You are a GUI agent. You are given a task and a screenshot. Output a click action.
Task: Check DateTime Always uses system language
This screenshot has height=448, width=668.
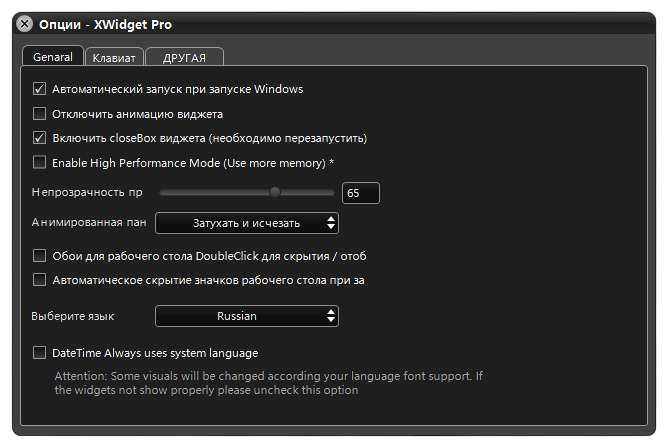coord(40,353)
